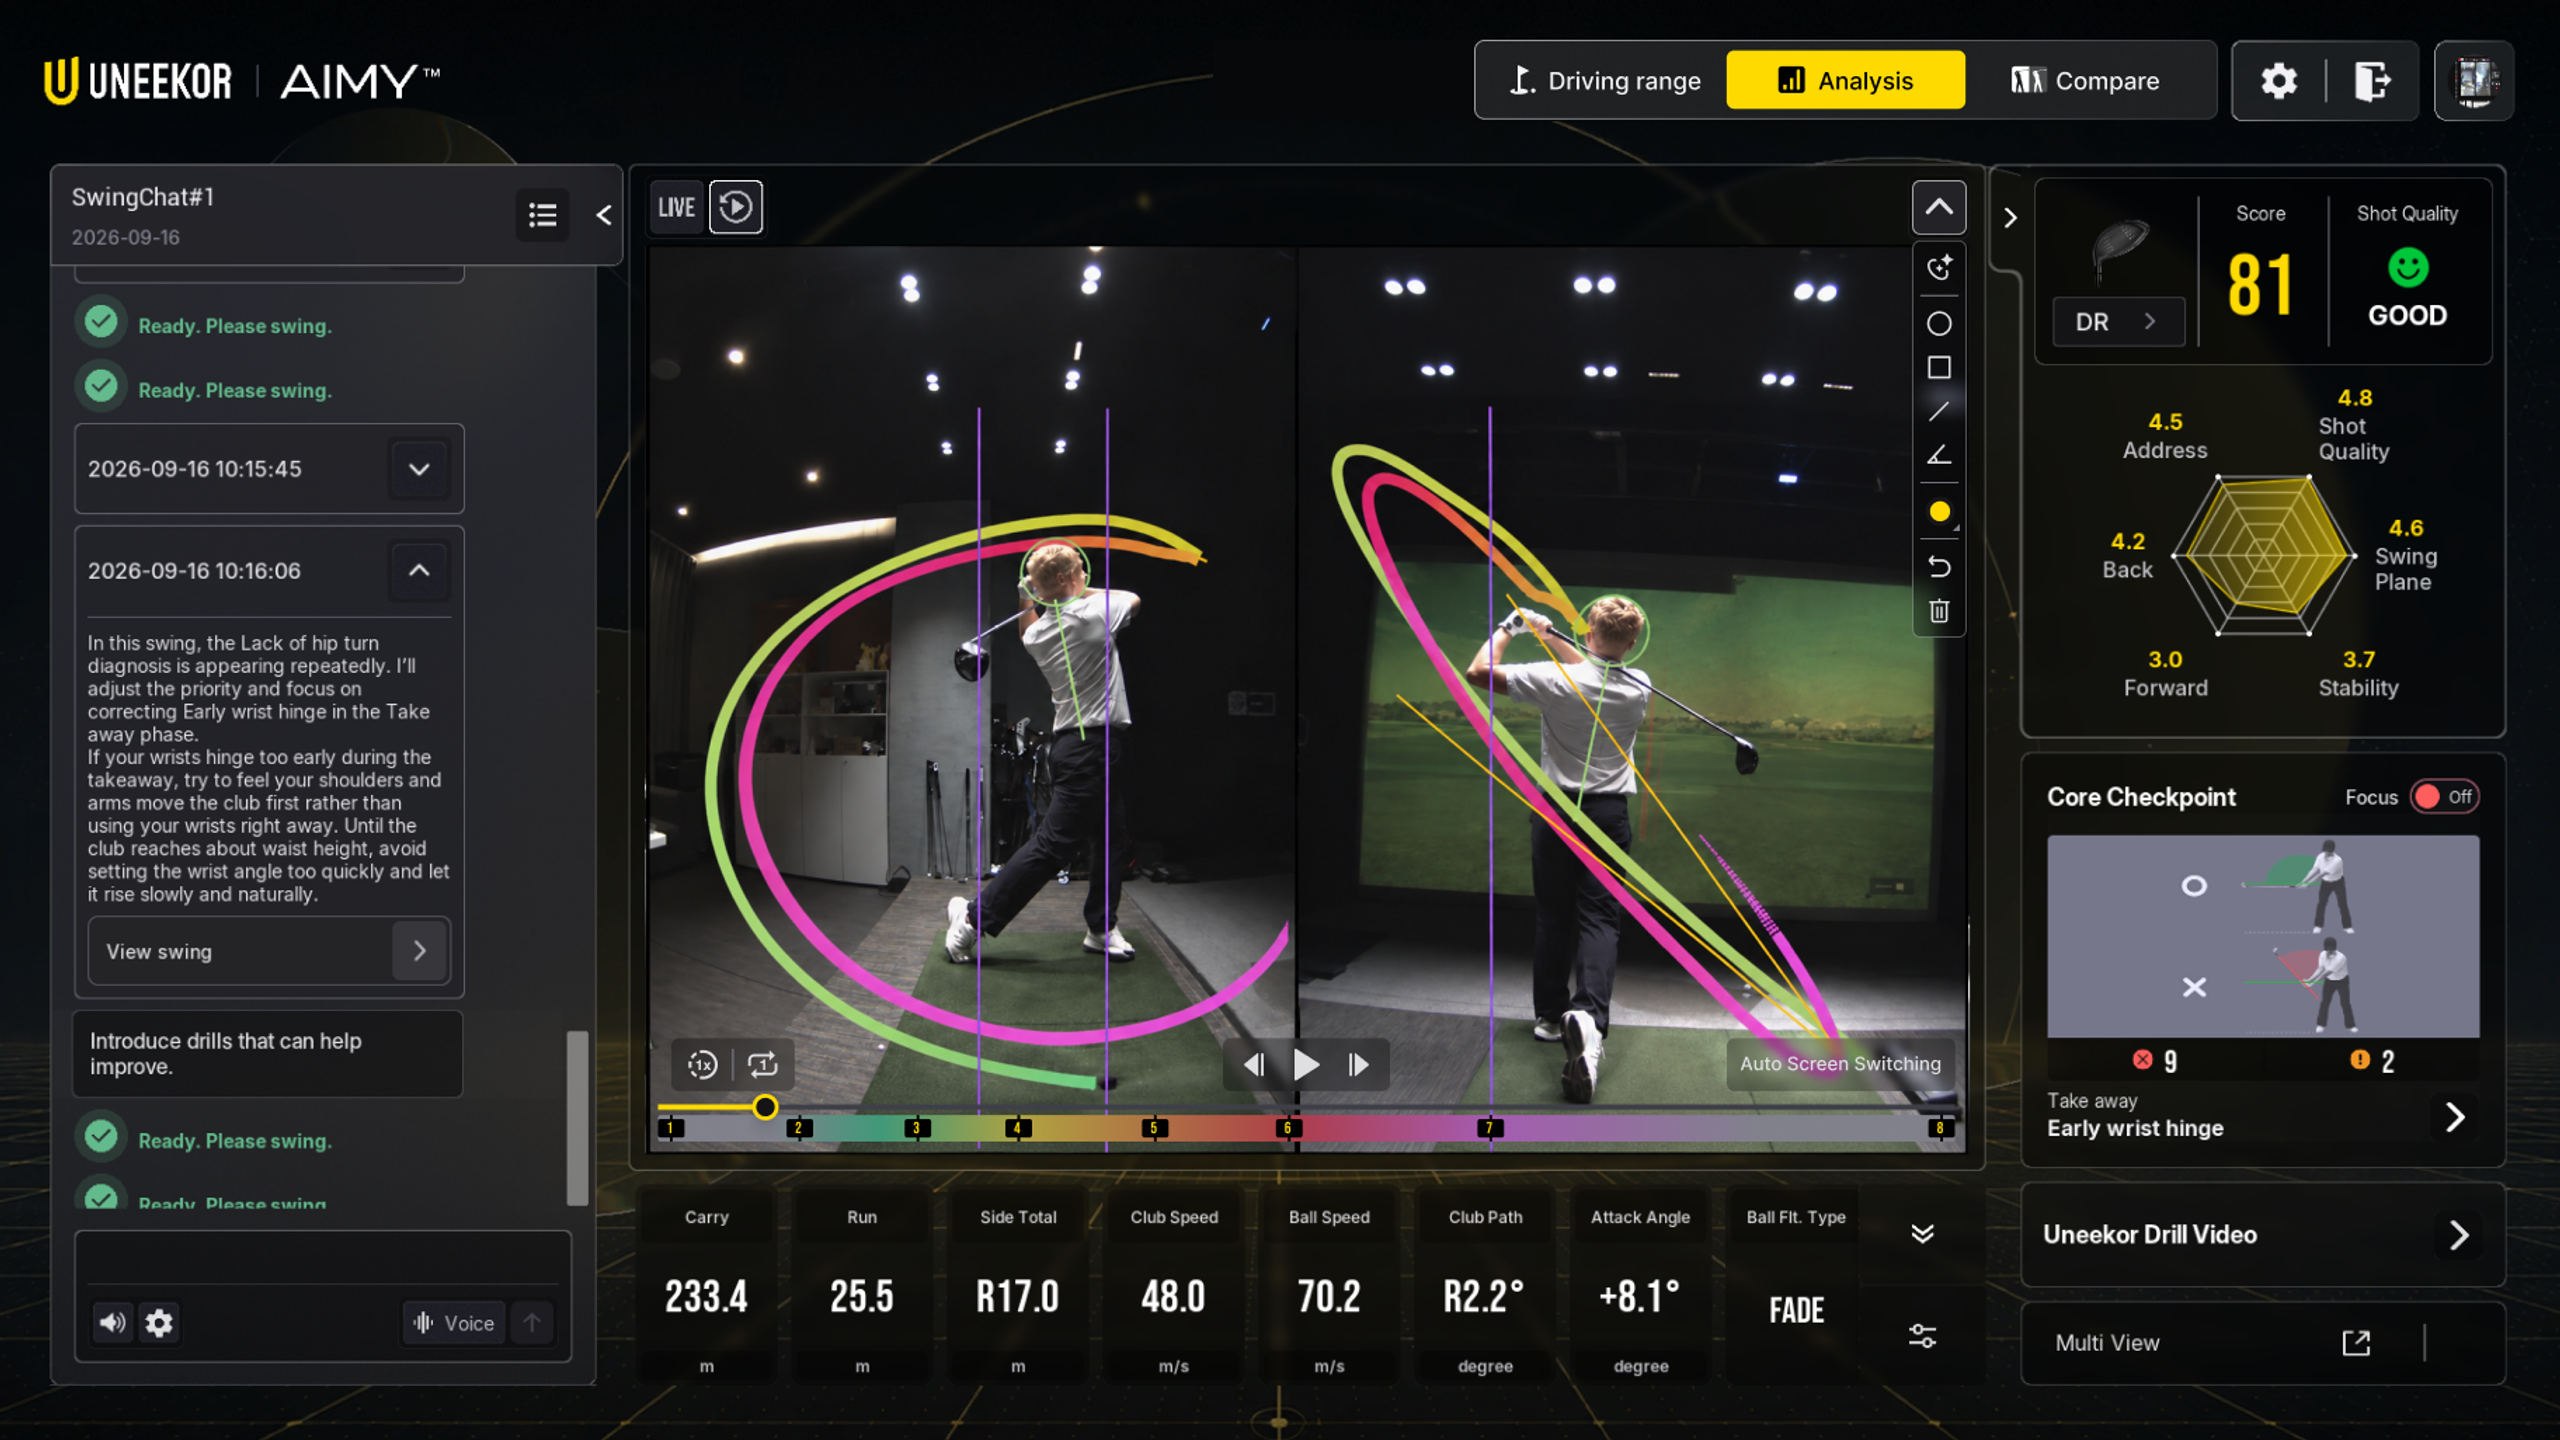Image resolution: width=2560 pixels, height=1440 pixels.
Task: Click 'Introduce drills that can help improve' suggestion
Action: click(x=268, y=1054)
